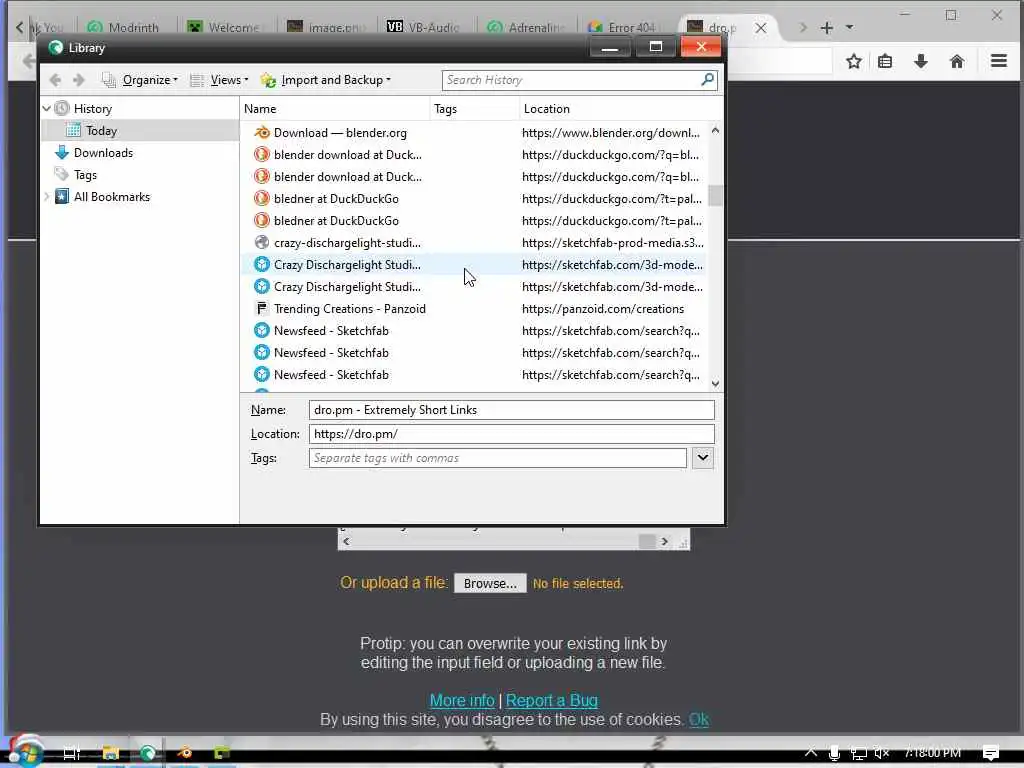1024x768 pixels.
Task: Click the Tags input field
Action: coord(498,458)
